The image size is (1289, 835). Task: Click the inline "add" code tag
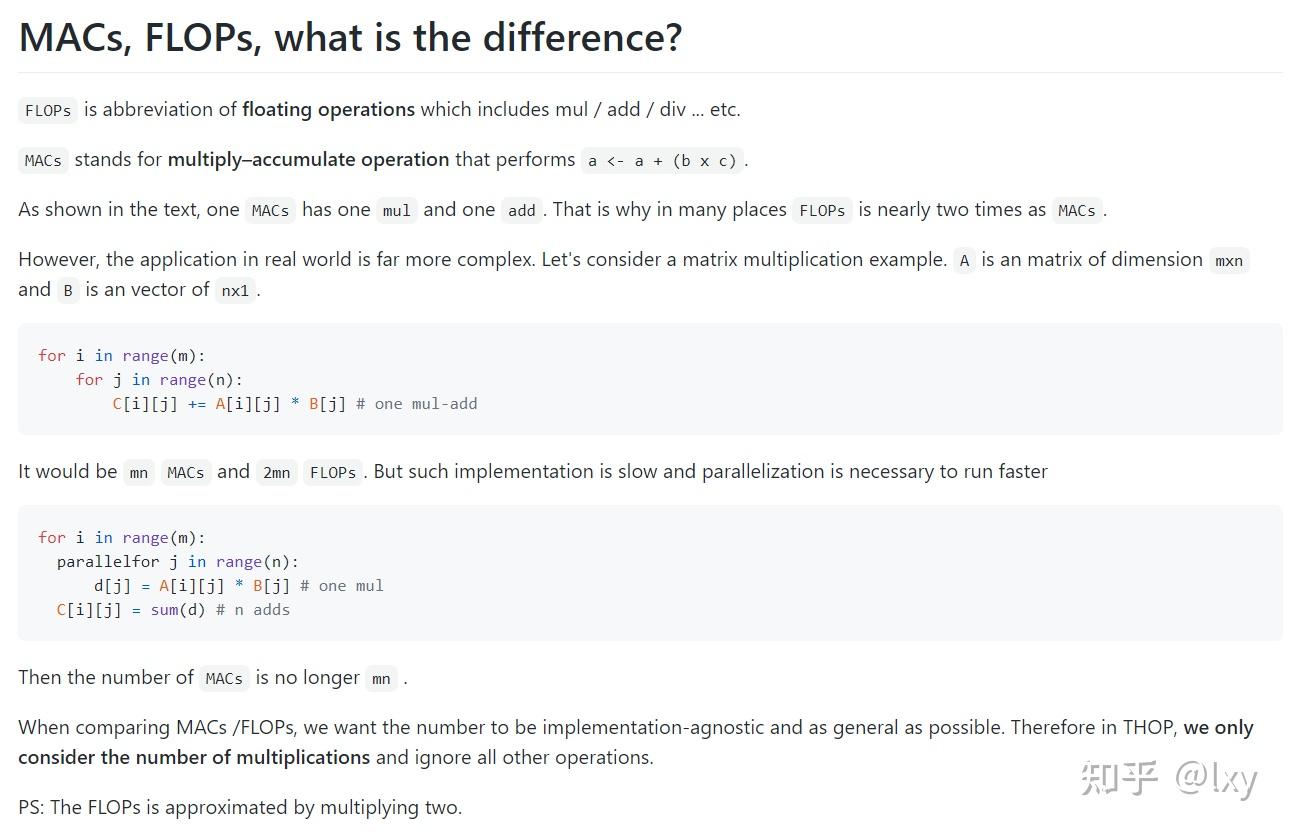(521, 210)
